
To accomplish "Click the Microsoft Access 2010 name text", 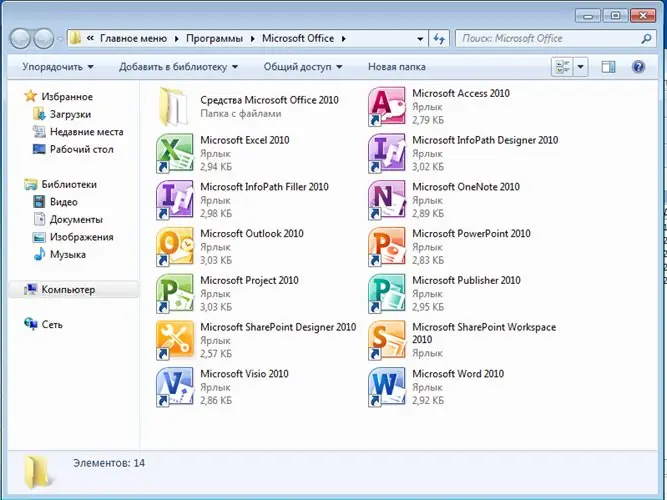I will tap(461, 93).
